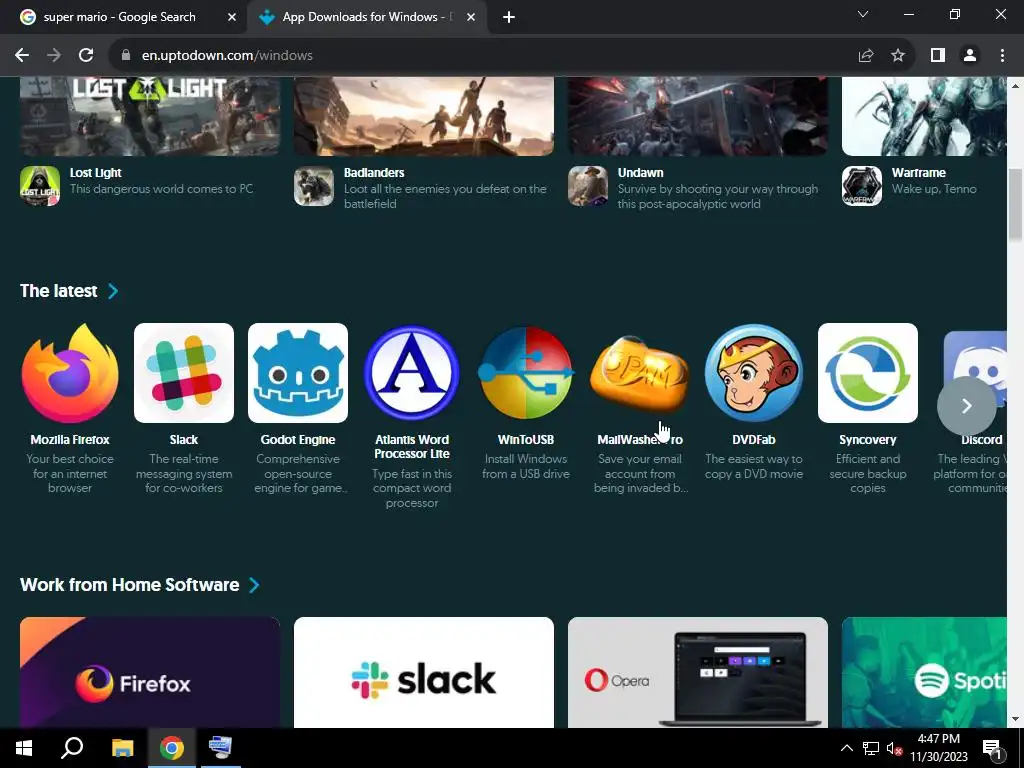Select the Godot Engine icon
Viewport: 1024px width, 768px height.
click(298, 373)
